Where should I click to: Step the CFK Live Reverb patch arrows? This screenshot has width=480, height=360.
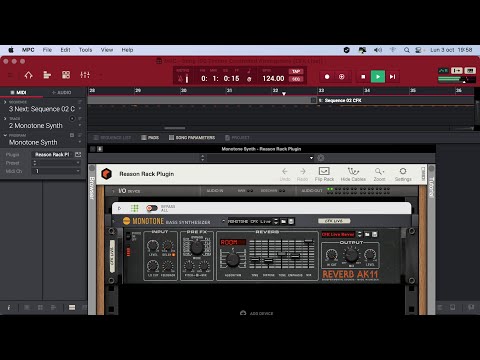click(359, 234)
